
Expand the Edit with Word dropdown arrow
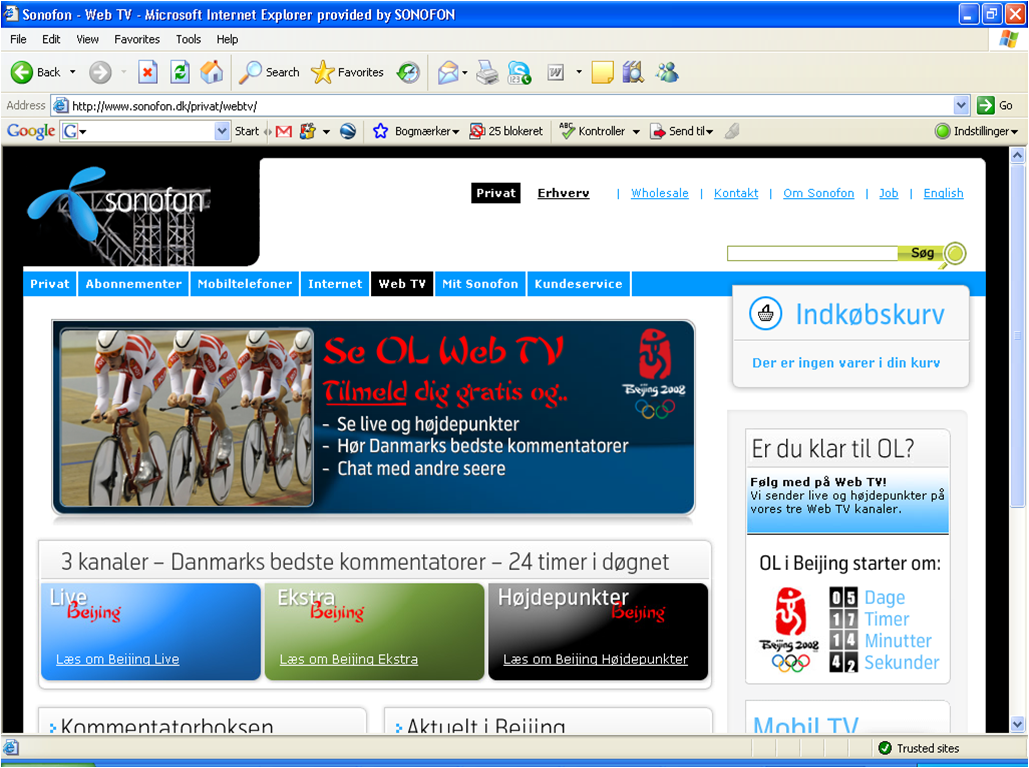point(579,72)
